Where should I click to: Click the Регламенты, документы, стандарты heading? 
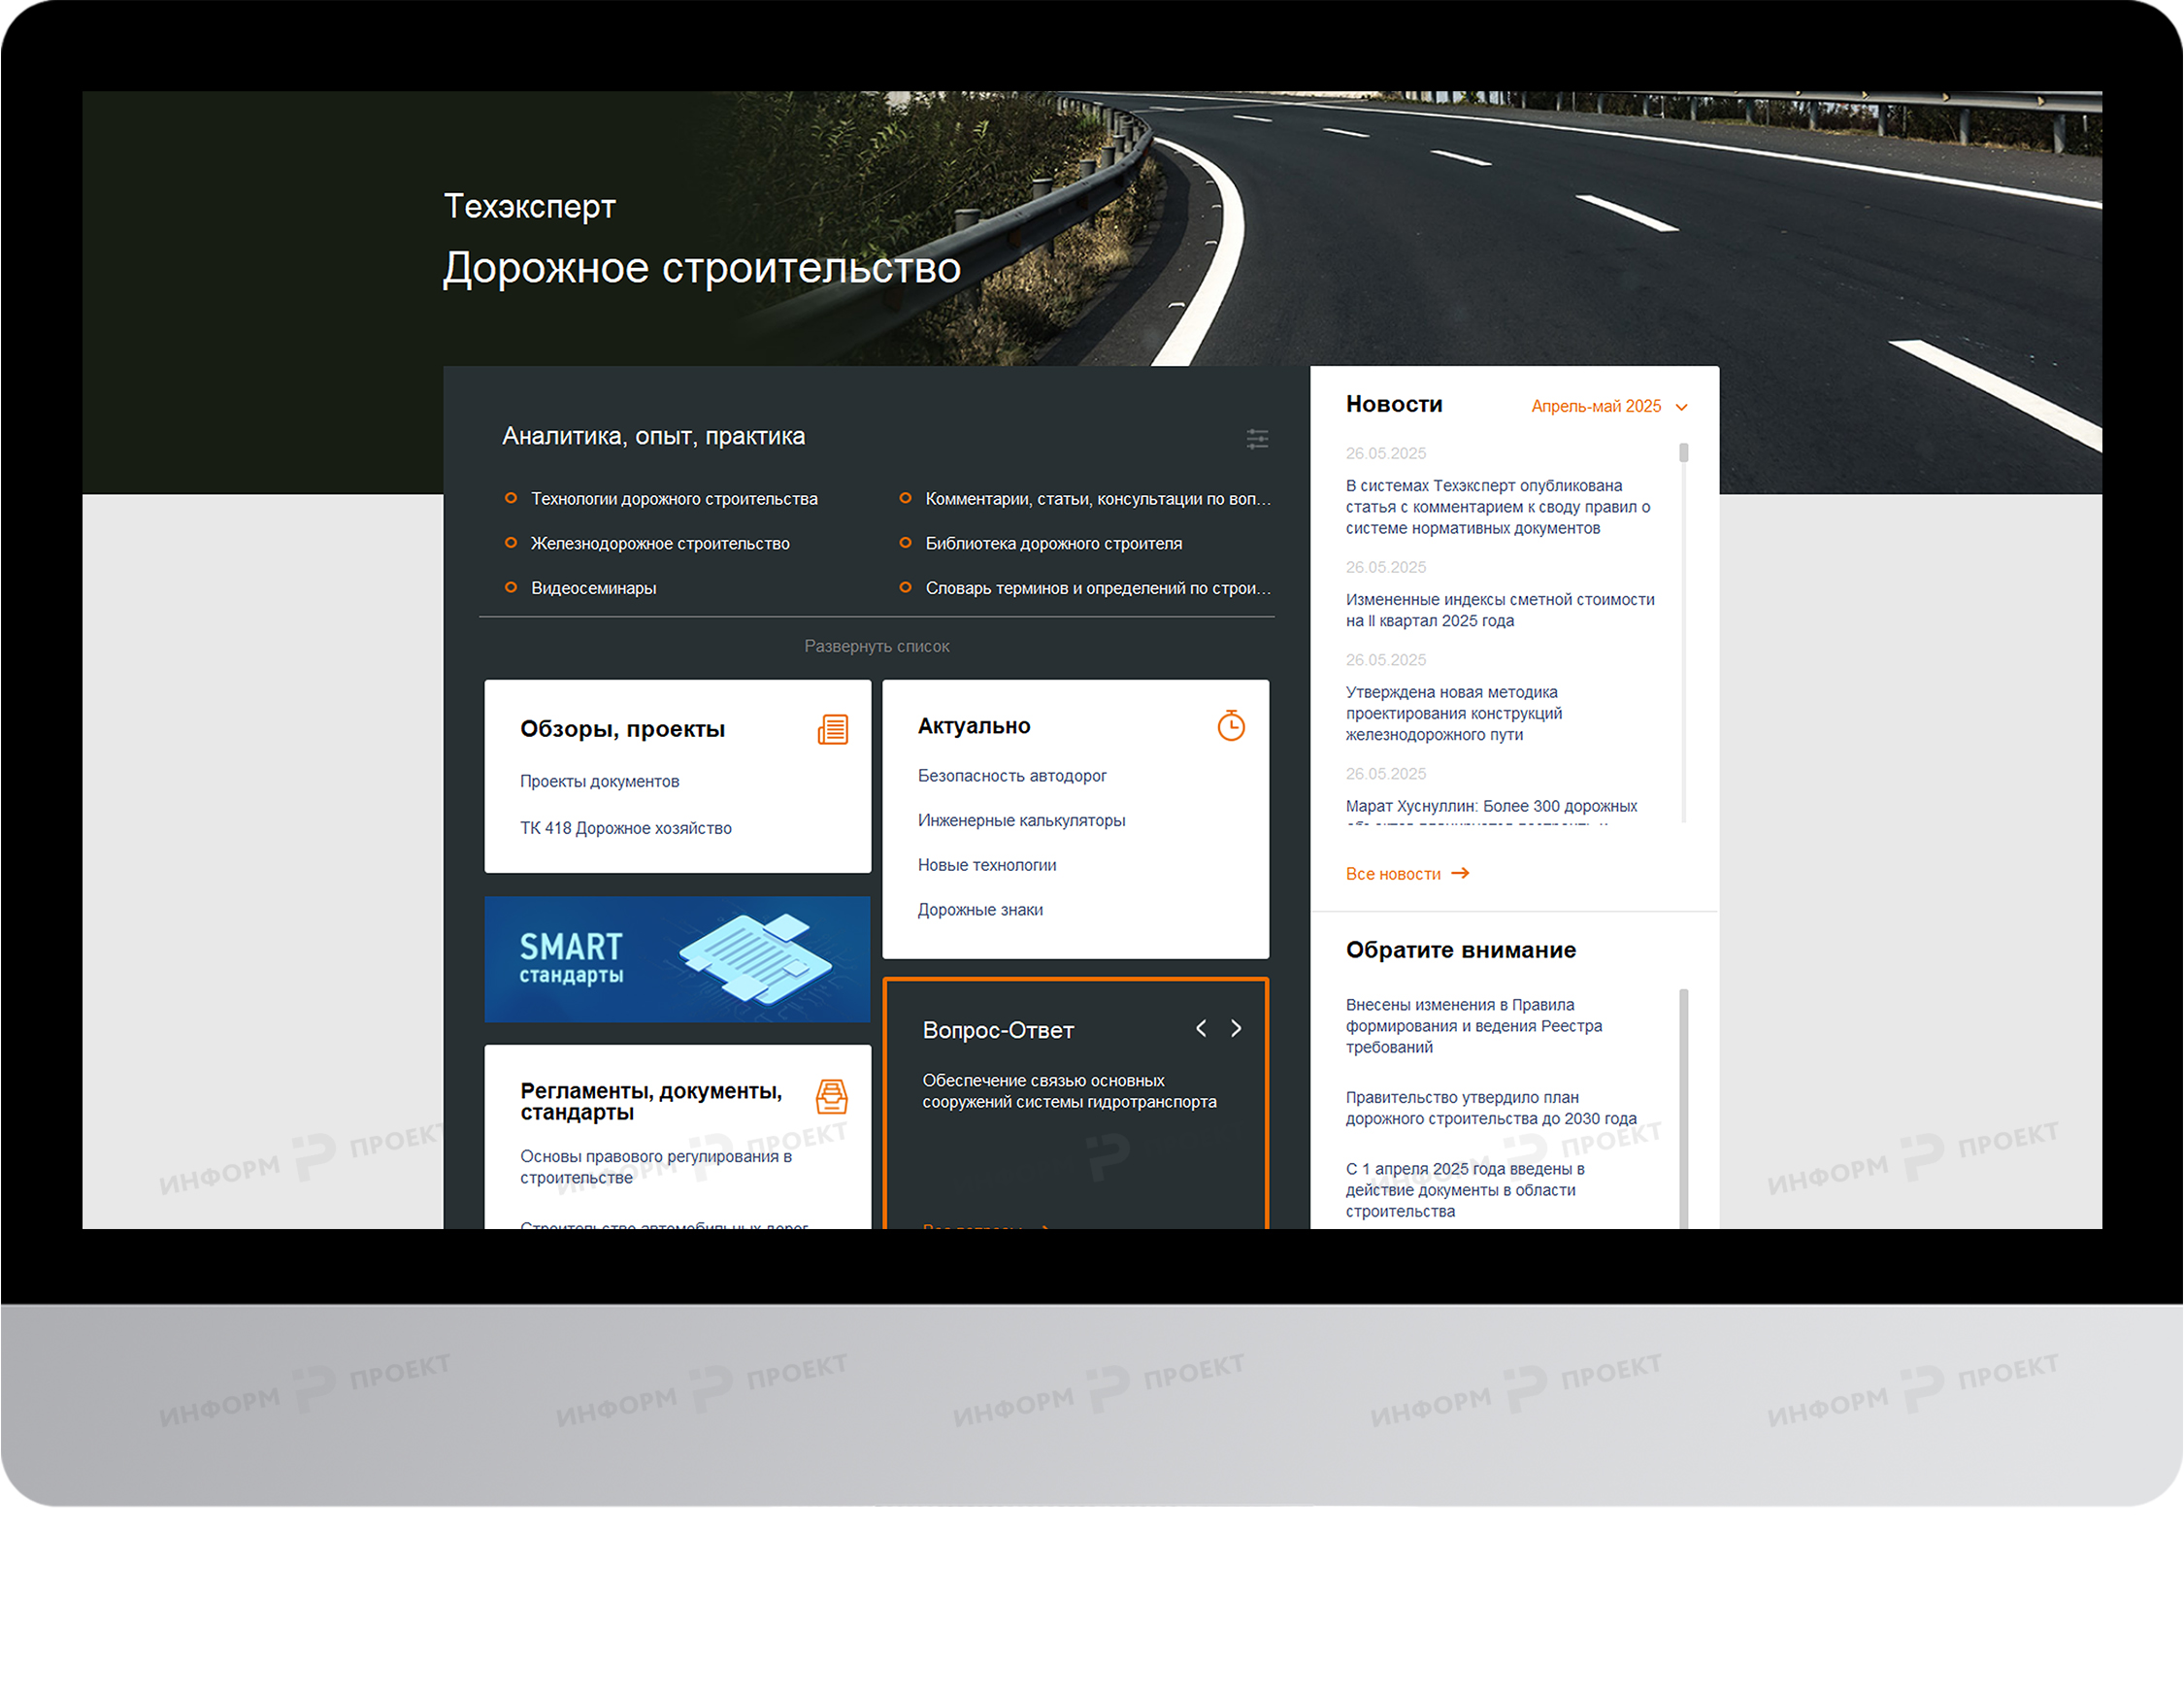click(651, 1102)
